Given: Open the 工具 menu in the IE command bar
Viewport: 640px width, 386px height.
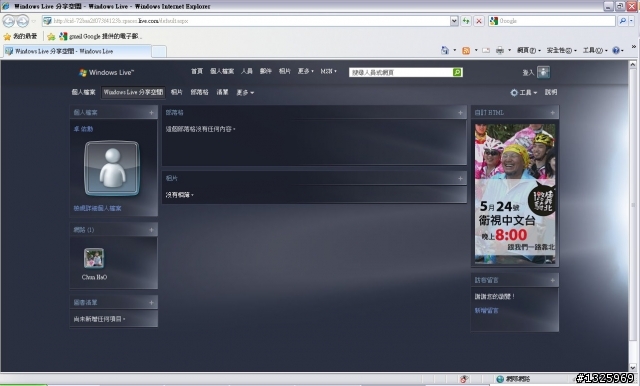Looking at the screenshot, I should [x=595, y=50].
